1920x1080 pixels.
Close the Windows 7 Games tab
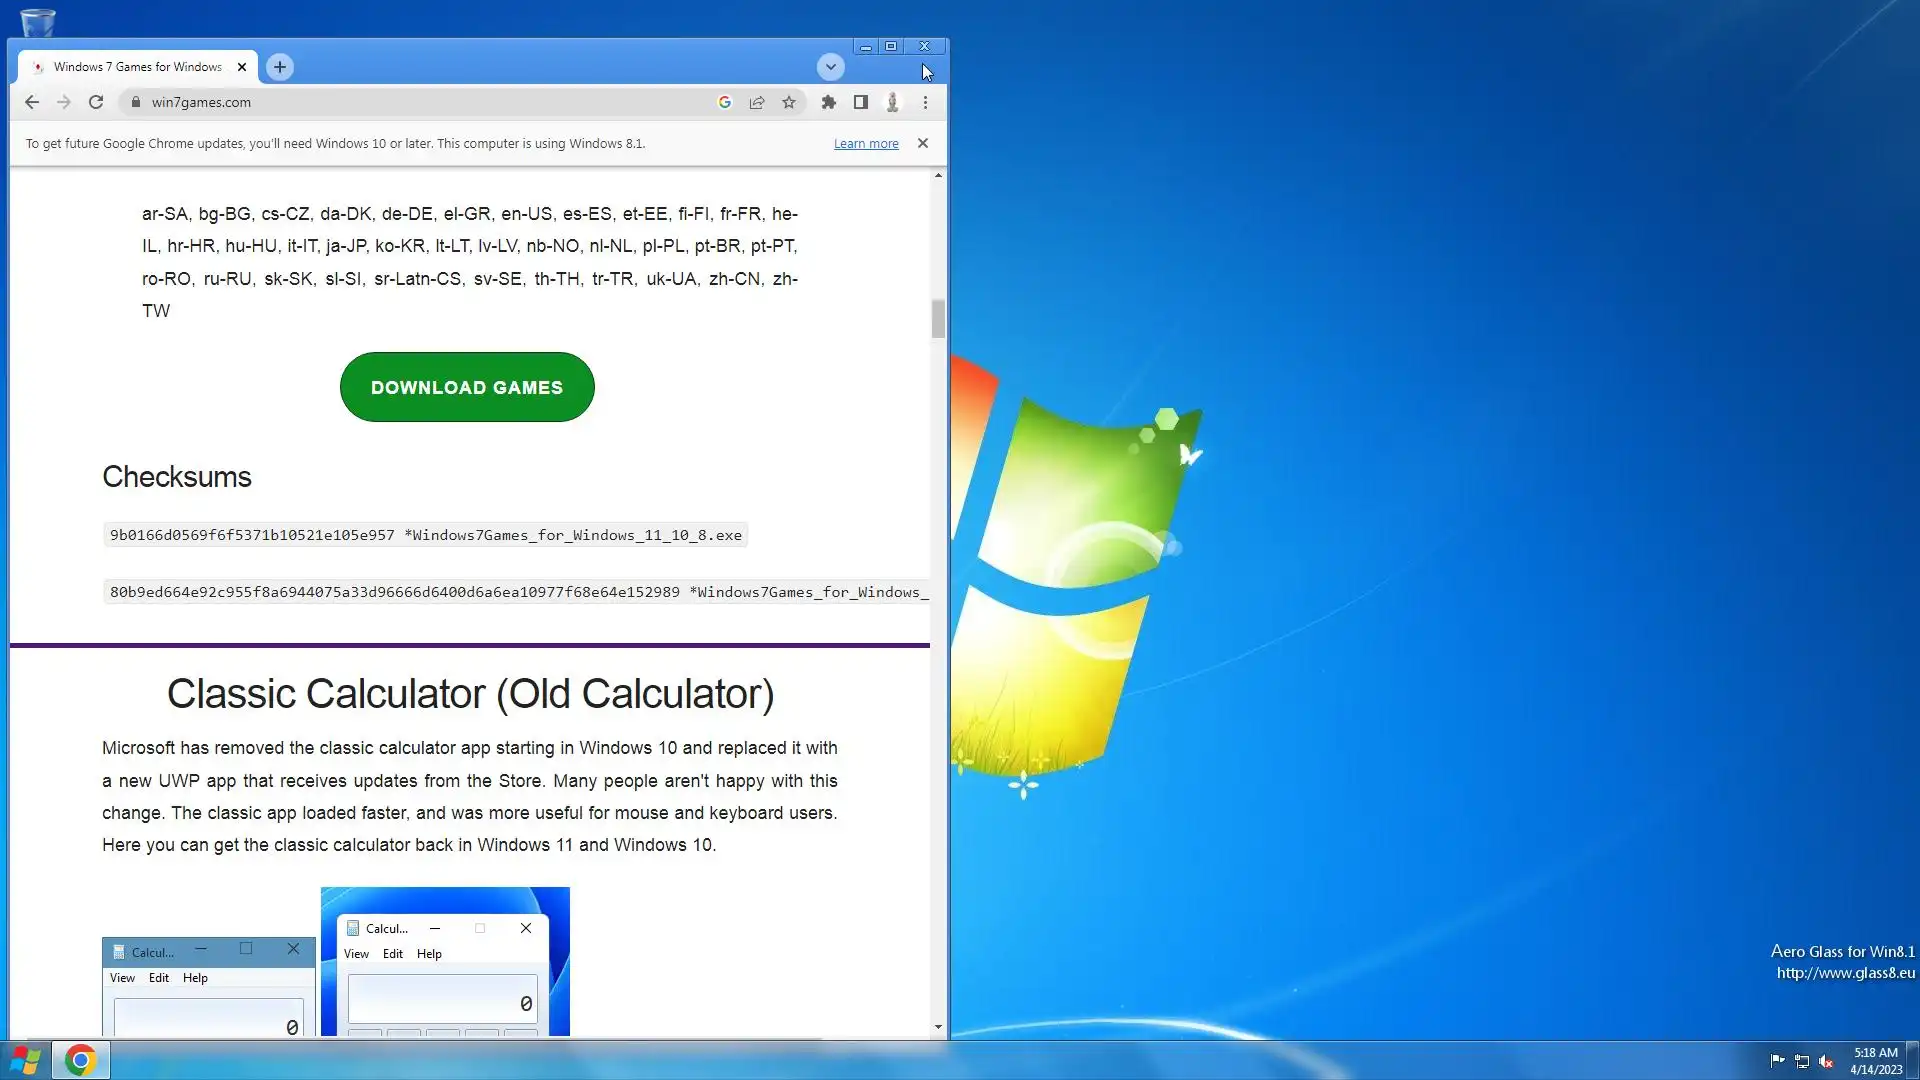coord(242,67)
